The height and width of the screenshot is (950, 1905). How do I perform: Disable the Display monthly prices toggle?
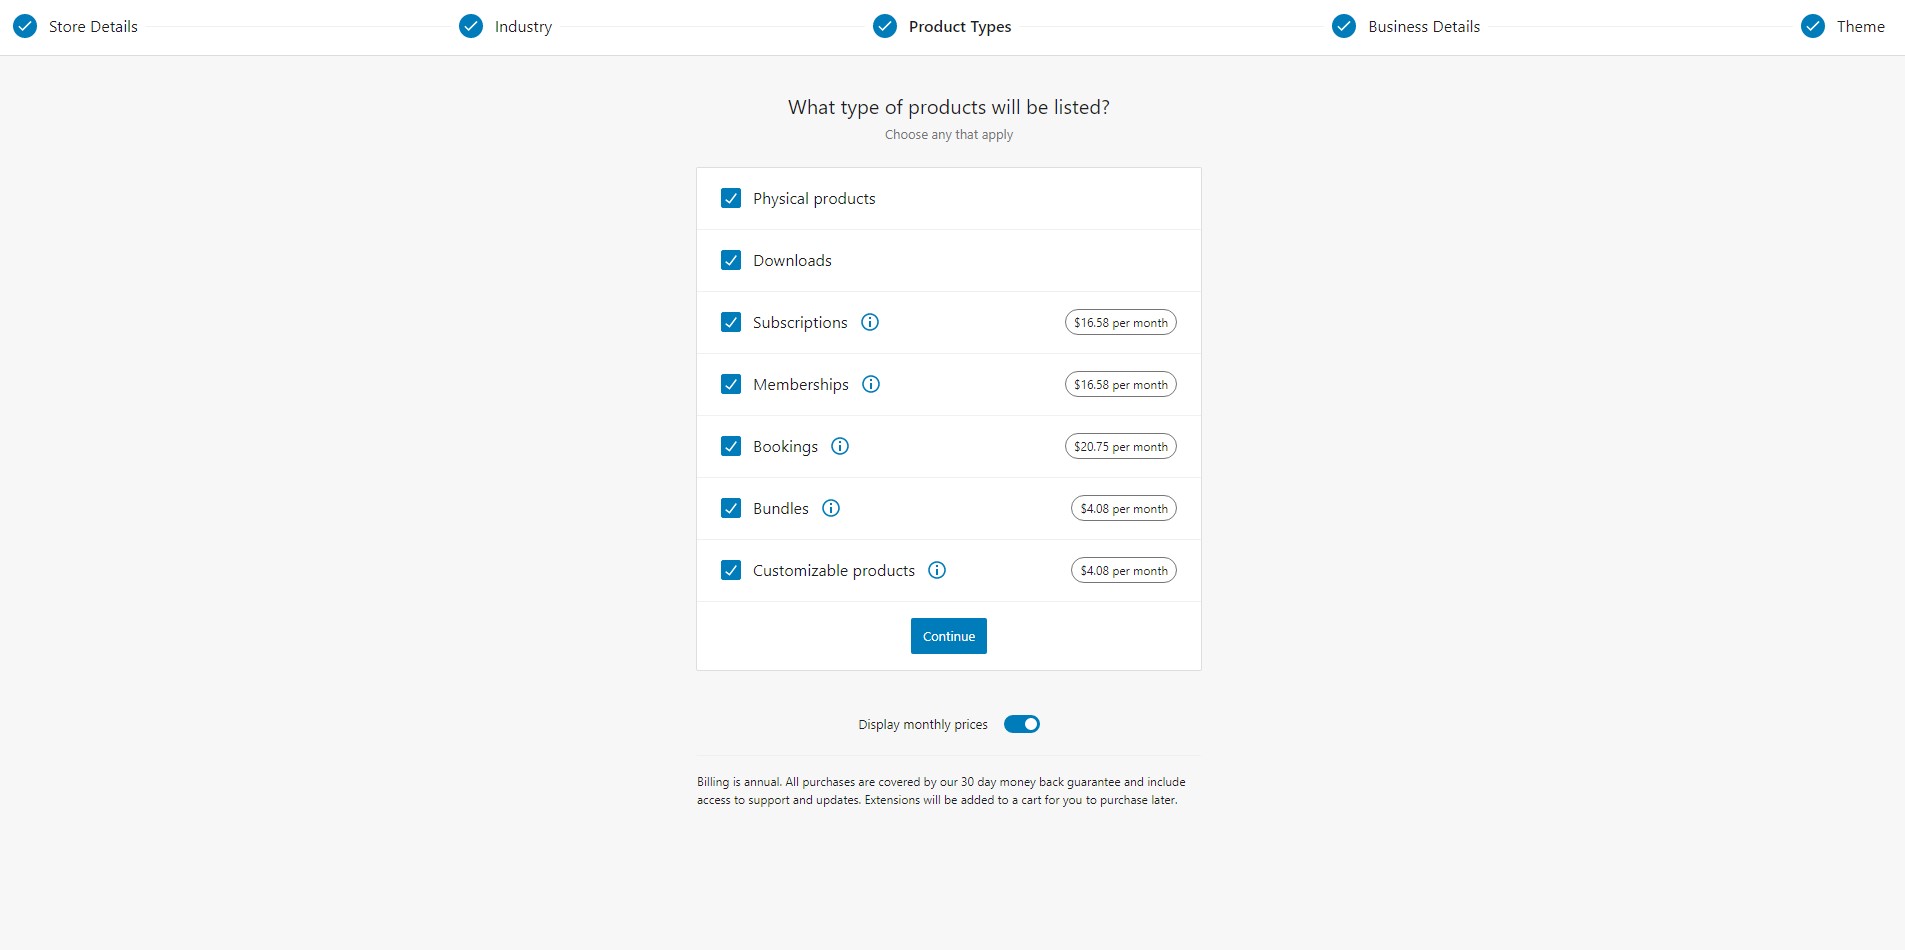(x=1022, y=723)
